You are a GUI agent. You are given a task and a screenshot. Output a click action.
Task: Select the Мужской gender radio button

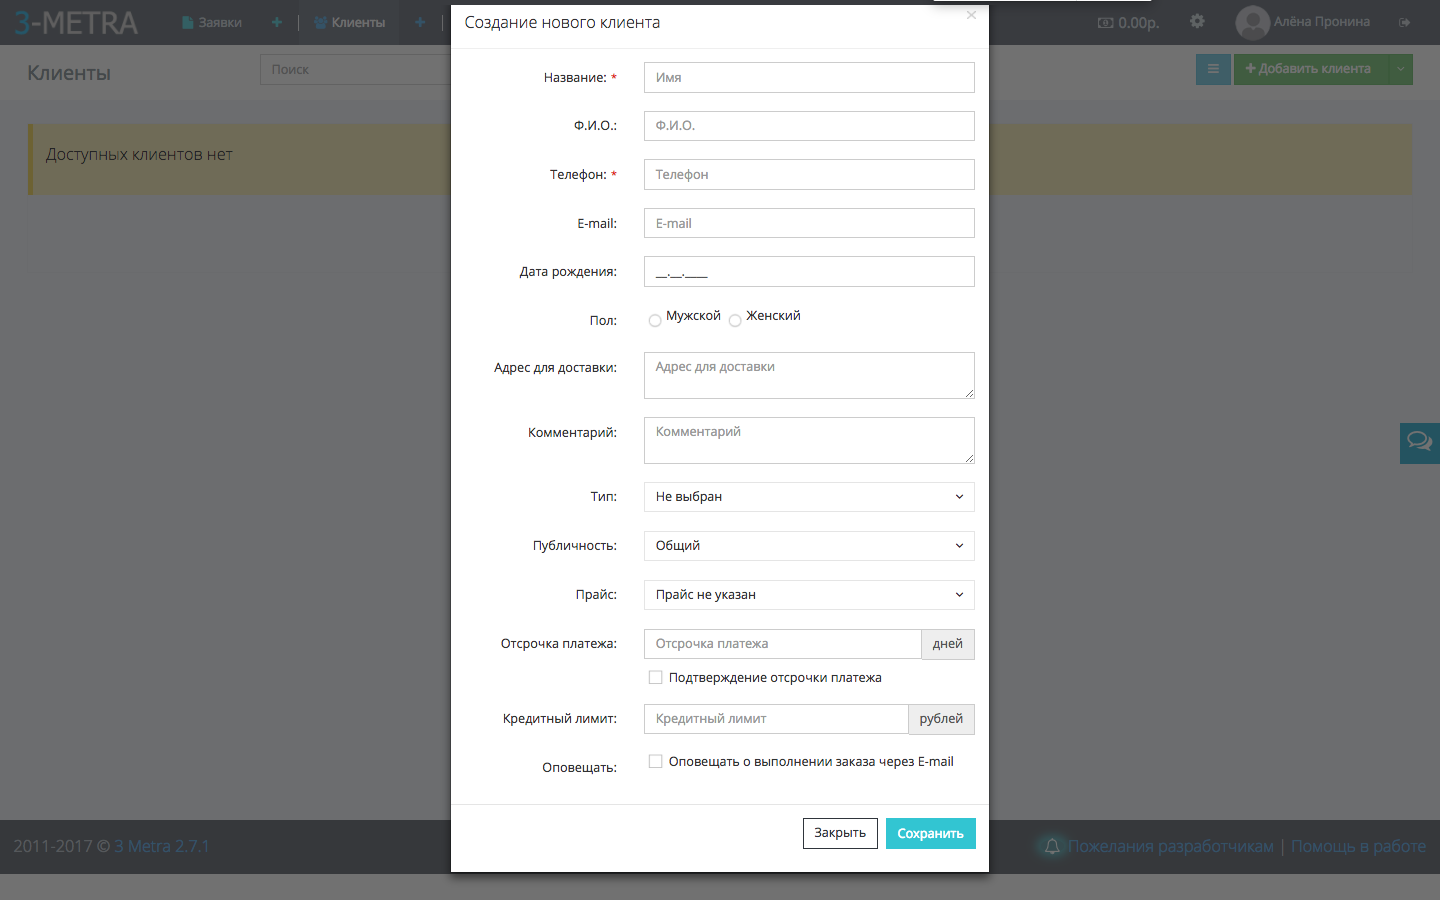pos(655,321)
